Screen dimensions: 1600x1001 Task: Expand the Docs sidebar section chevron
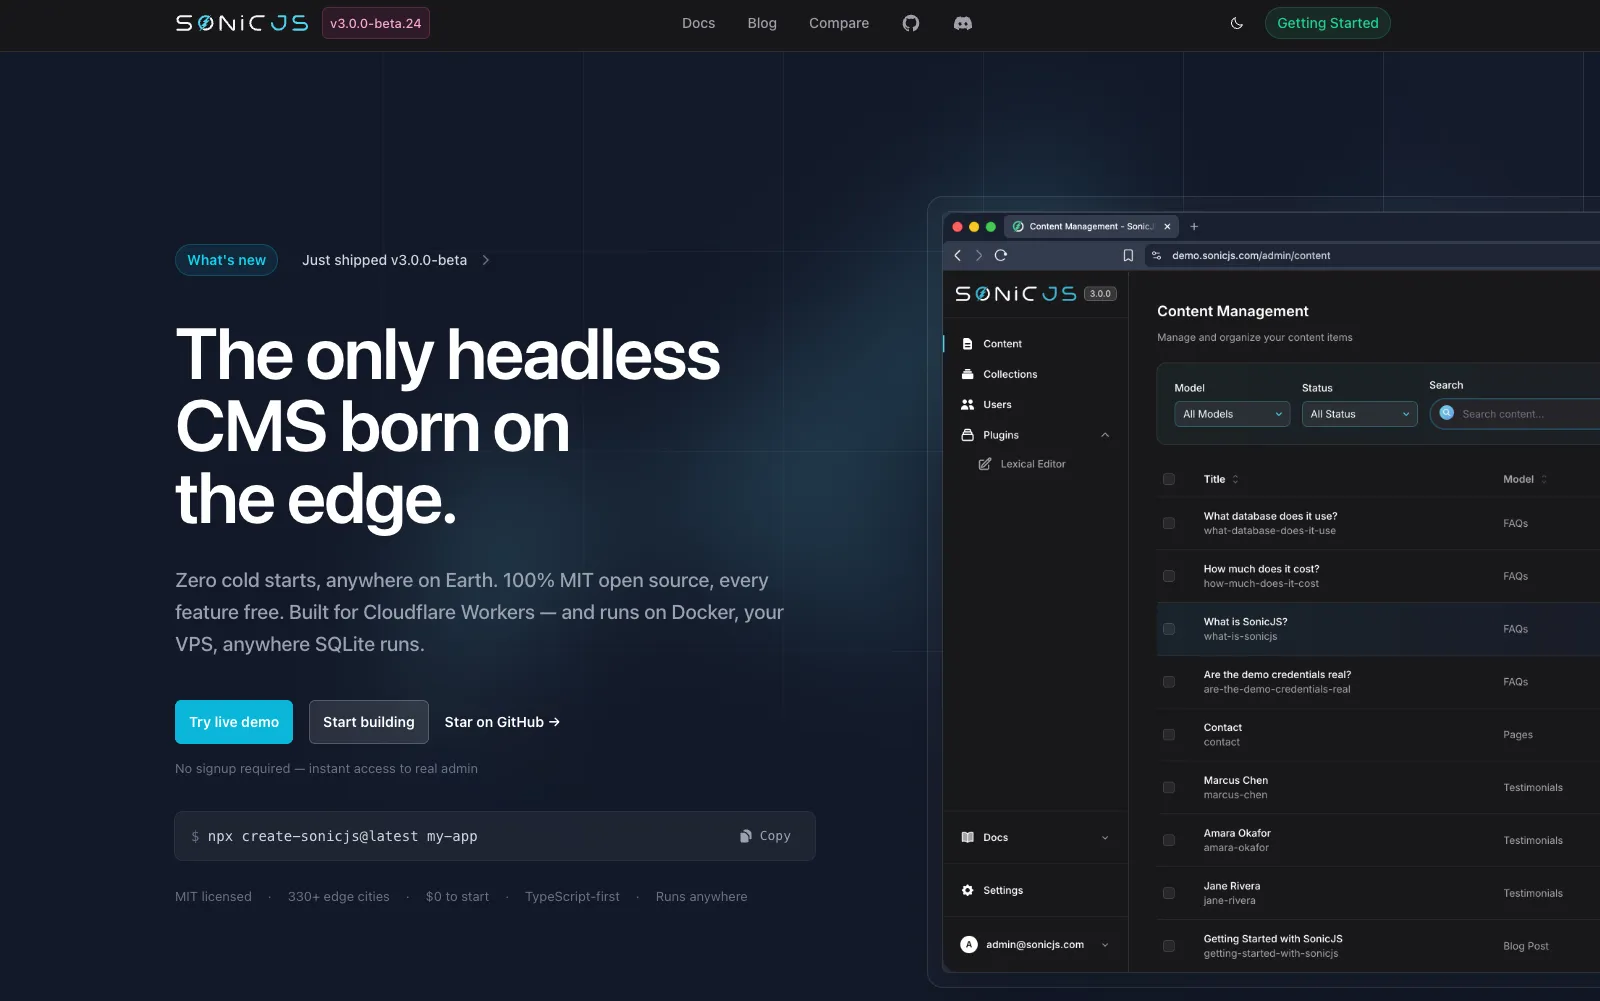pos(1105,838)
